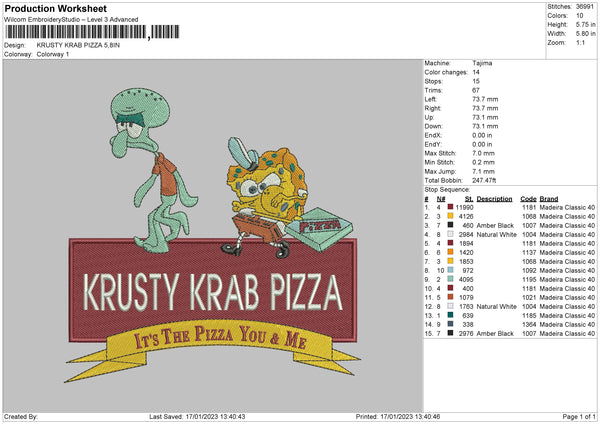Select the Width value "5.80 in"

point(585,34)
